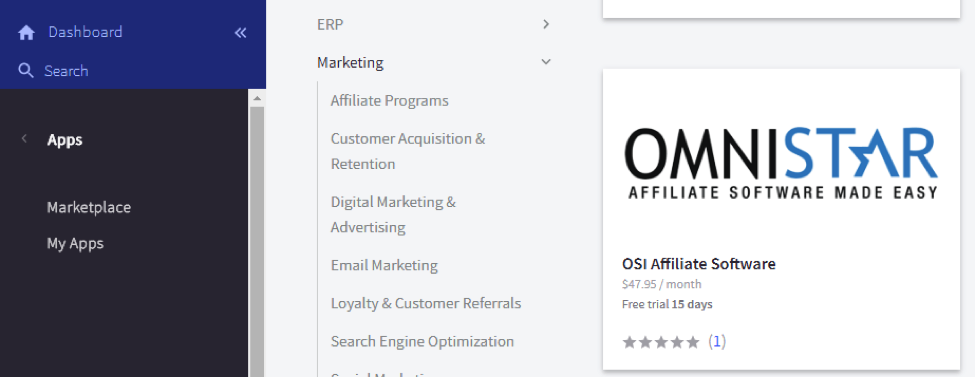The width and height of the screenshot is (975, 378).
Task: Collapse the Marketing category chevron
Action: (x=546, y=62)
